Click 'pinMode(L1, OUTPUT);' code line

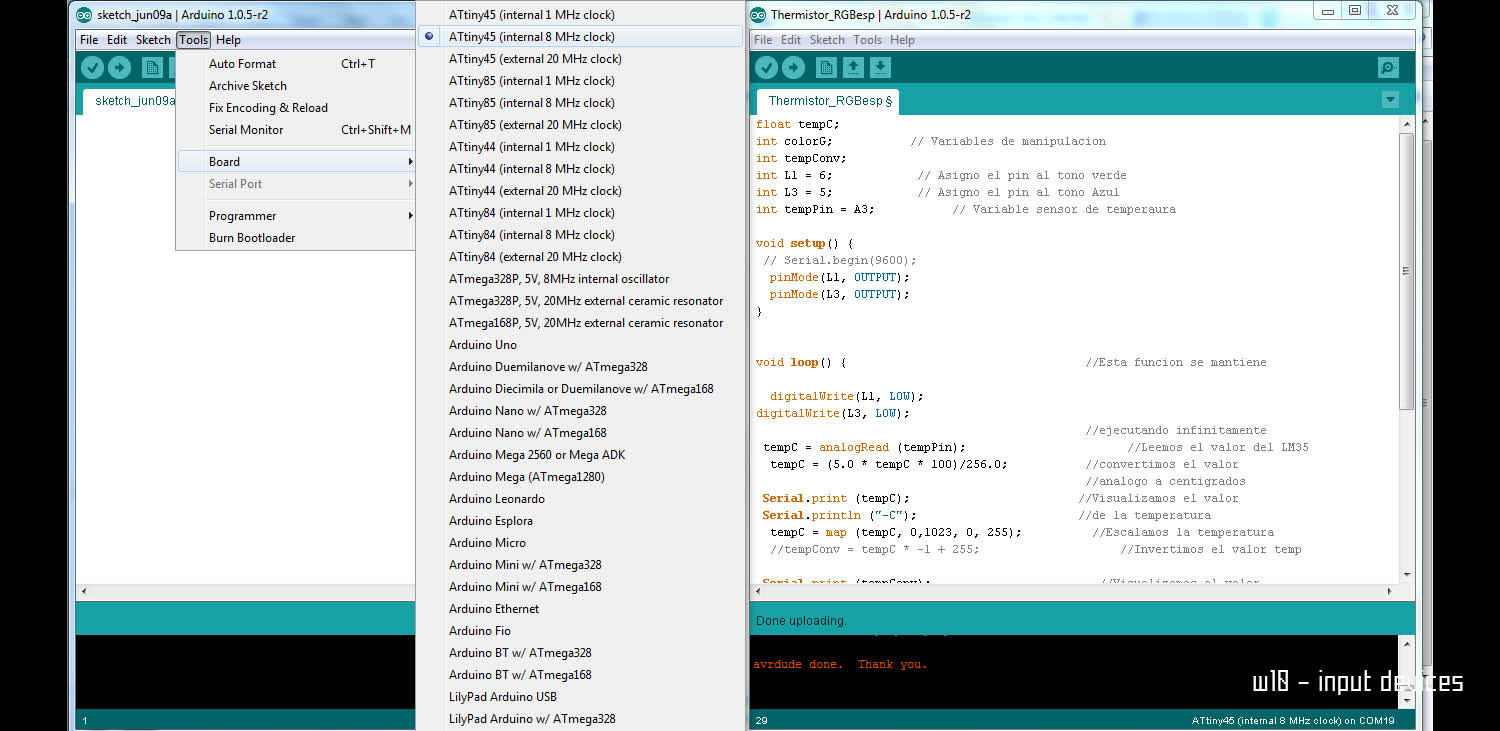[840, 277]
